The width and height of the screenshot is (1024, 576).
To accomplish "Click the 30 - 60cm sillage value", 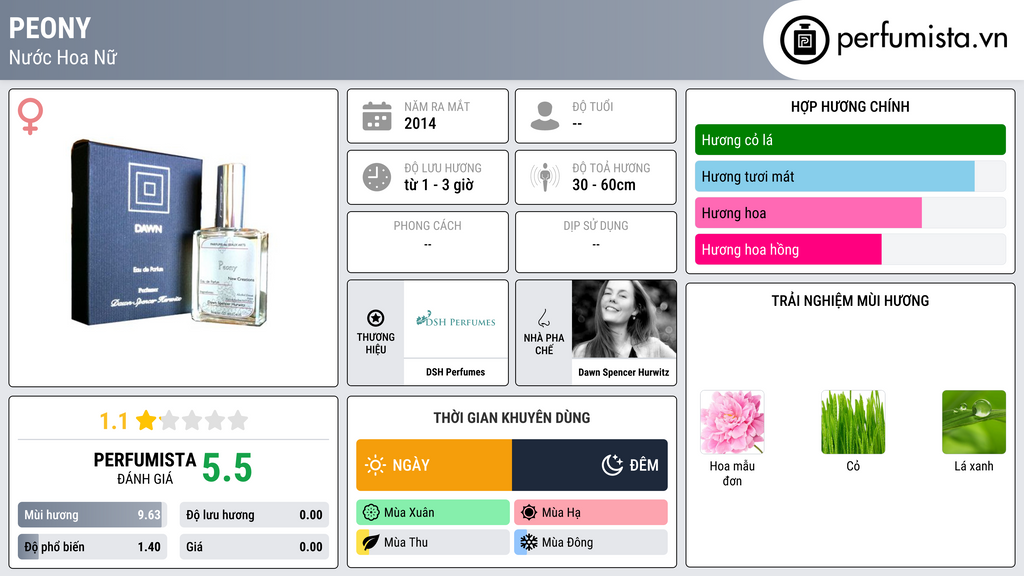I will tap(604, 185).
